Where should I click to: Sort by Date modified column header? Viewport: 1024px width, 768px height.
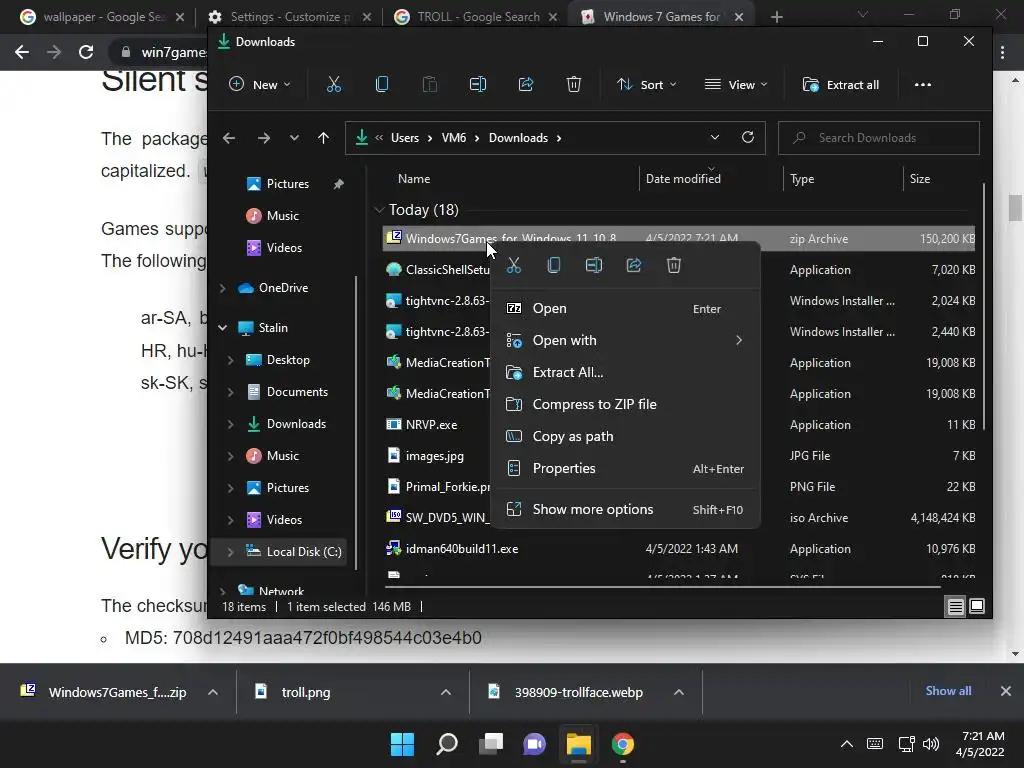[683, 178]
